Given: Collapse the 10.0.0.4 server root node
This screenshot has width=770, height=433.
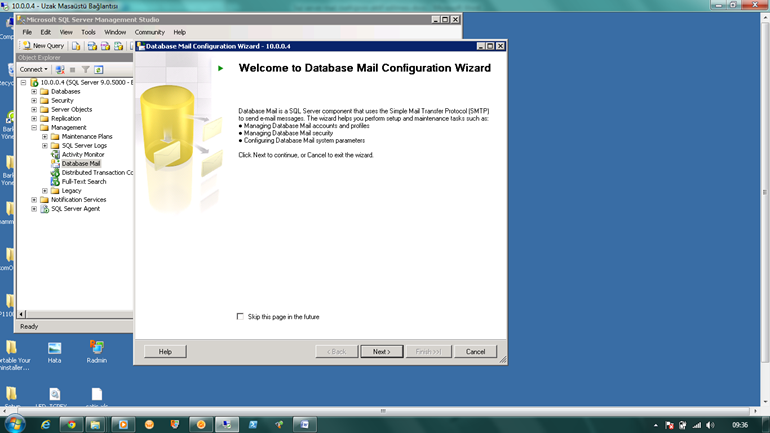Looking at the screenshot, I should (23, 82).
